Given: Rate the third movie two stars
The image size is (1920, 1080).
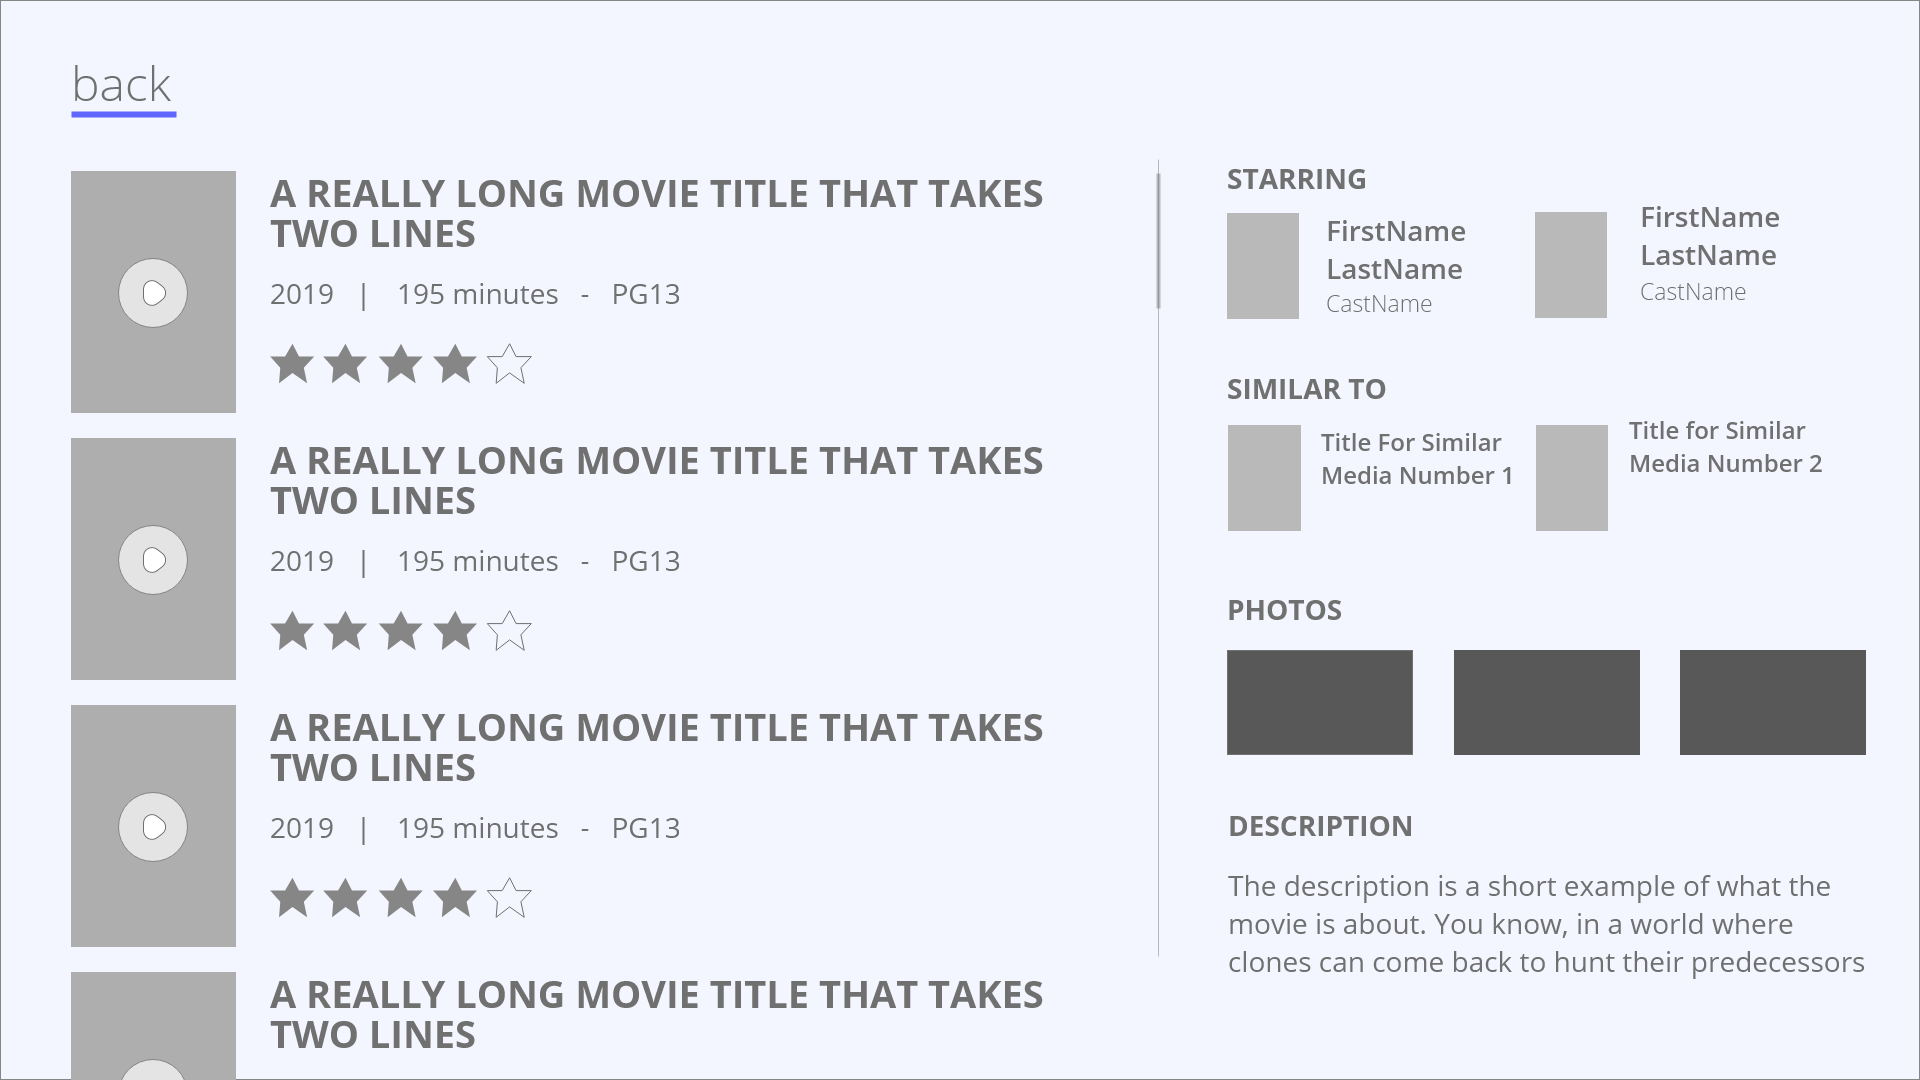Looking at the screenshot, I should pyautogui.click(x=346, y=898).
